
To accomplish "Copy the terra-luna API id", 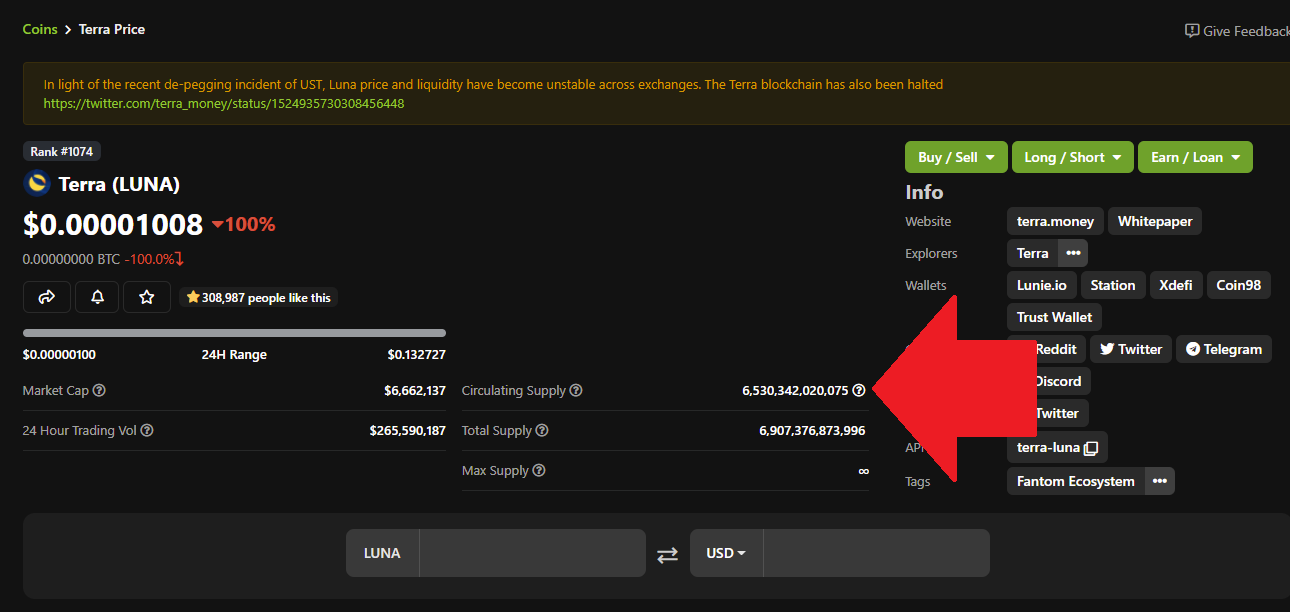I will (1091, 448).
